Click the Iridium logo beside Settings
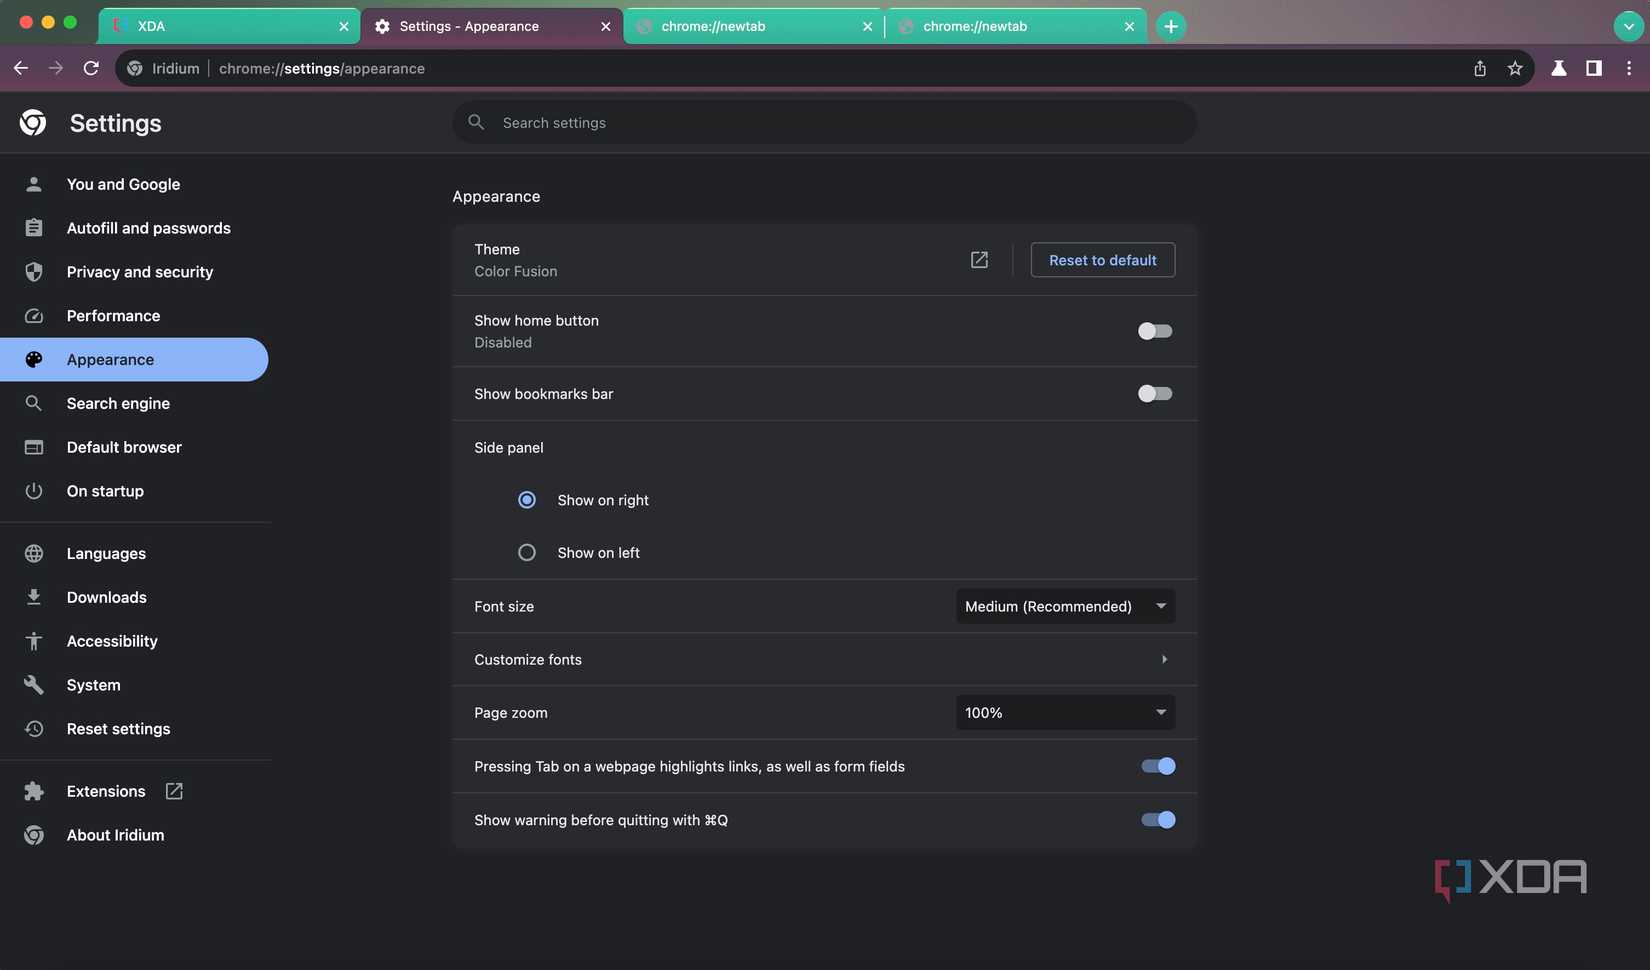Image resolution: width=1650 pixels, height=970 pixels. (x=33, y=123)
